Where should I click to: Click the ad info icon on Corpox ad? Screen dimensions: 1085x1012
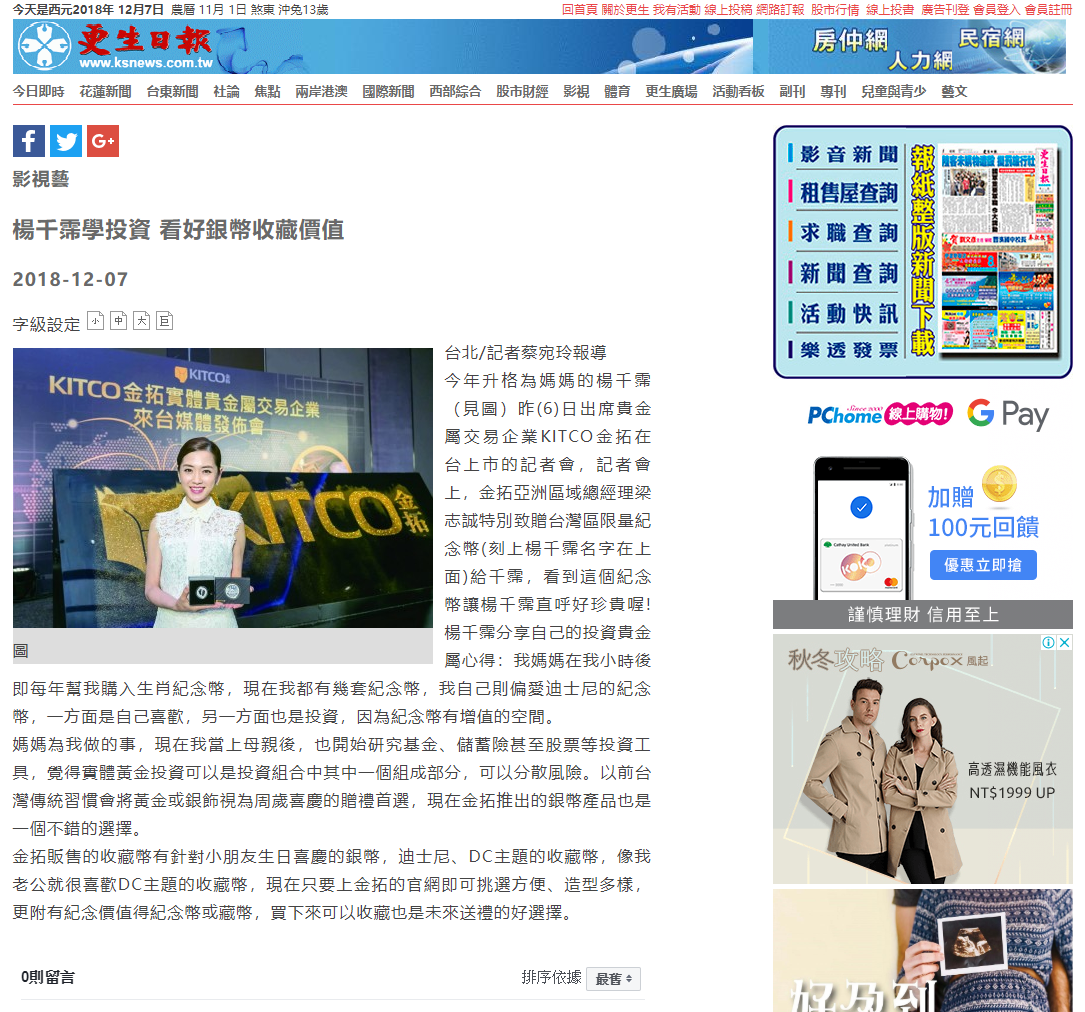click(1047, 643)
